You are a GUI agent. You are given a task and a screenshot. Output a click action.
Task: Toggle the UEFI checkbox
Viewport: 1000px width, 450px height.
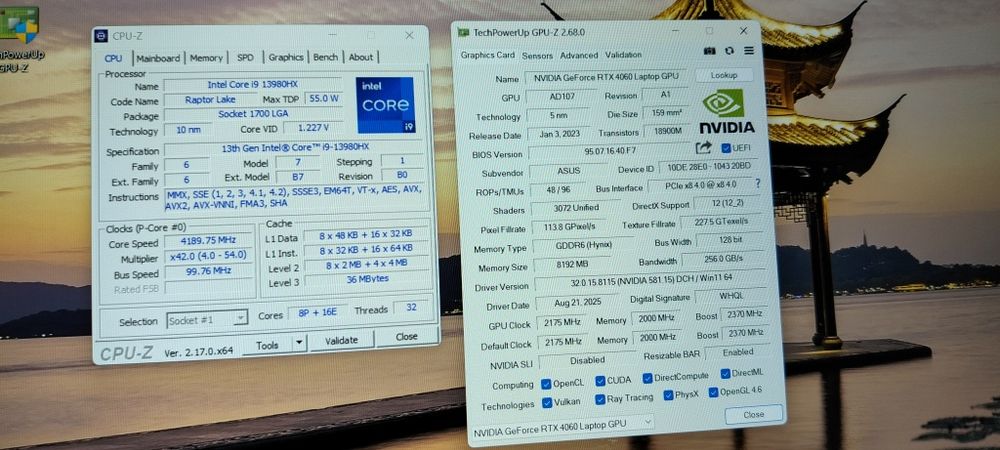tap(725, 148)
